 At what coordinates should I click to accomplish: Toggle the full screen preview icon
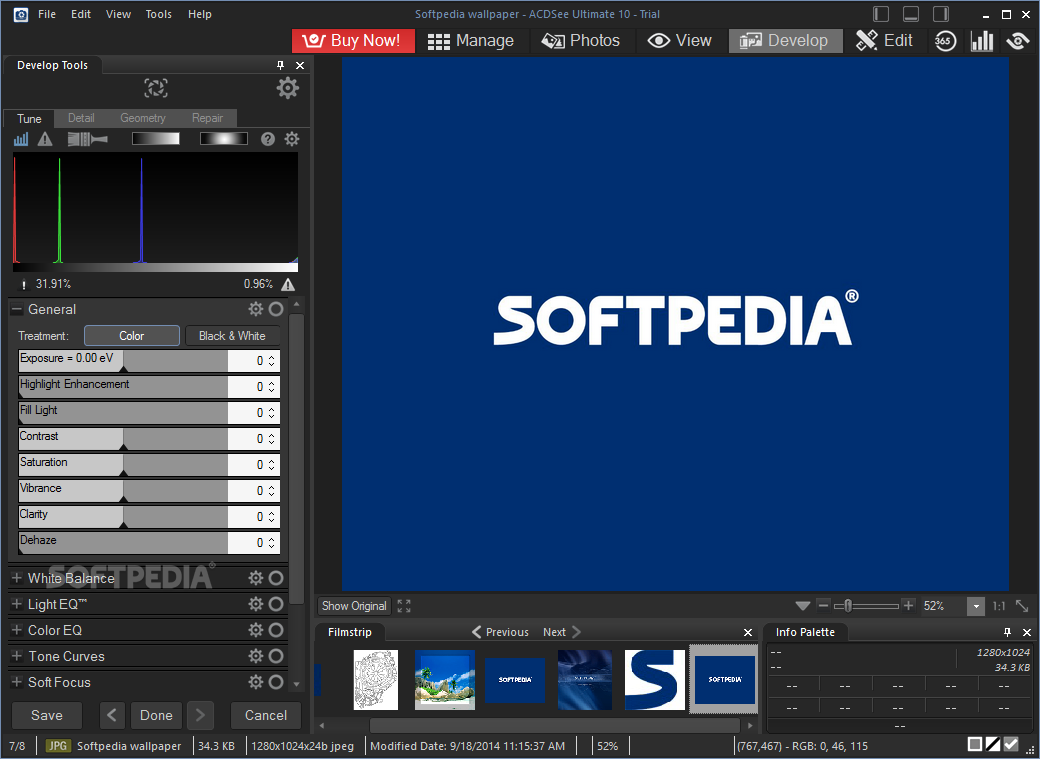click(404, 606)
